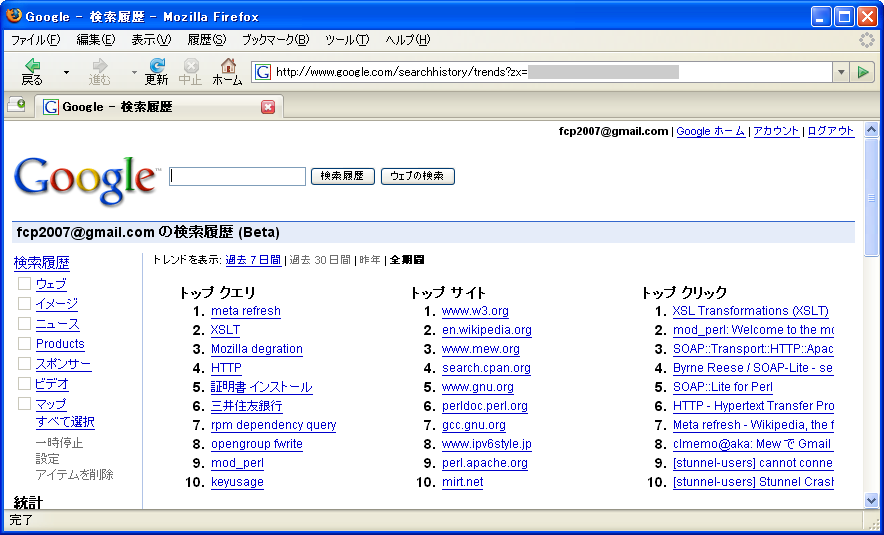Click the green Go arrow beside address bar

point(863,72)
